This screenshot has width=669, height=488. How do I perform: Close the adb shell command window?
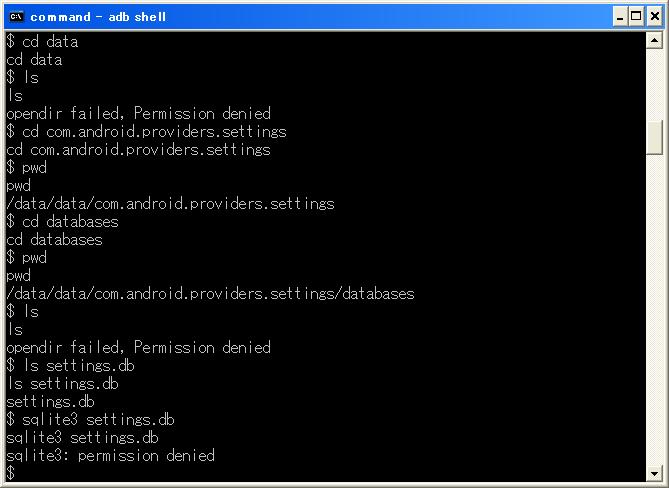655,17
